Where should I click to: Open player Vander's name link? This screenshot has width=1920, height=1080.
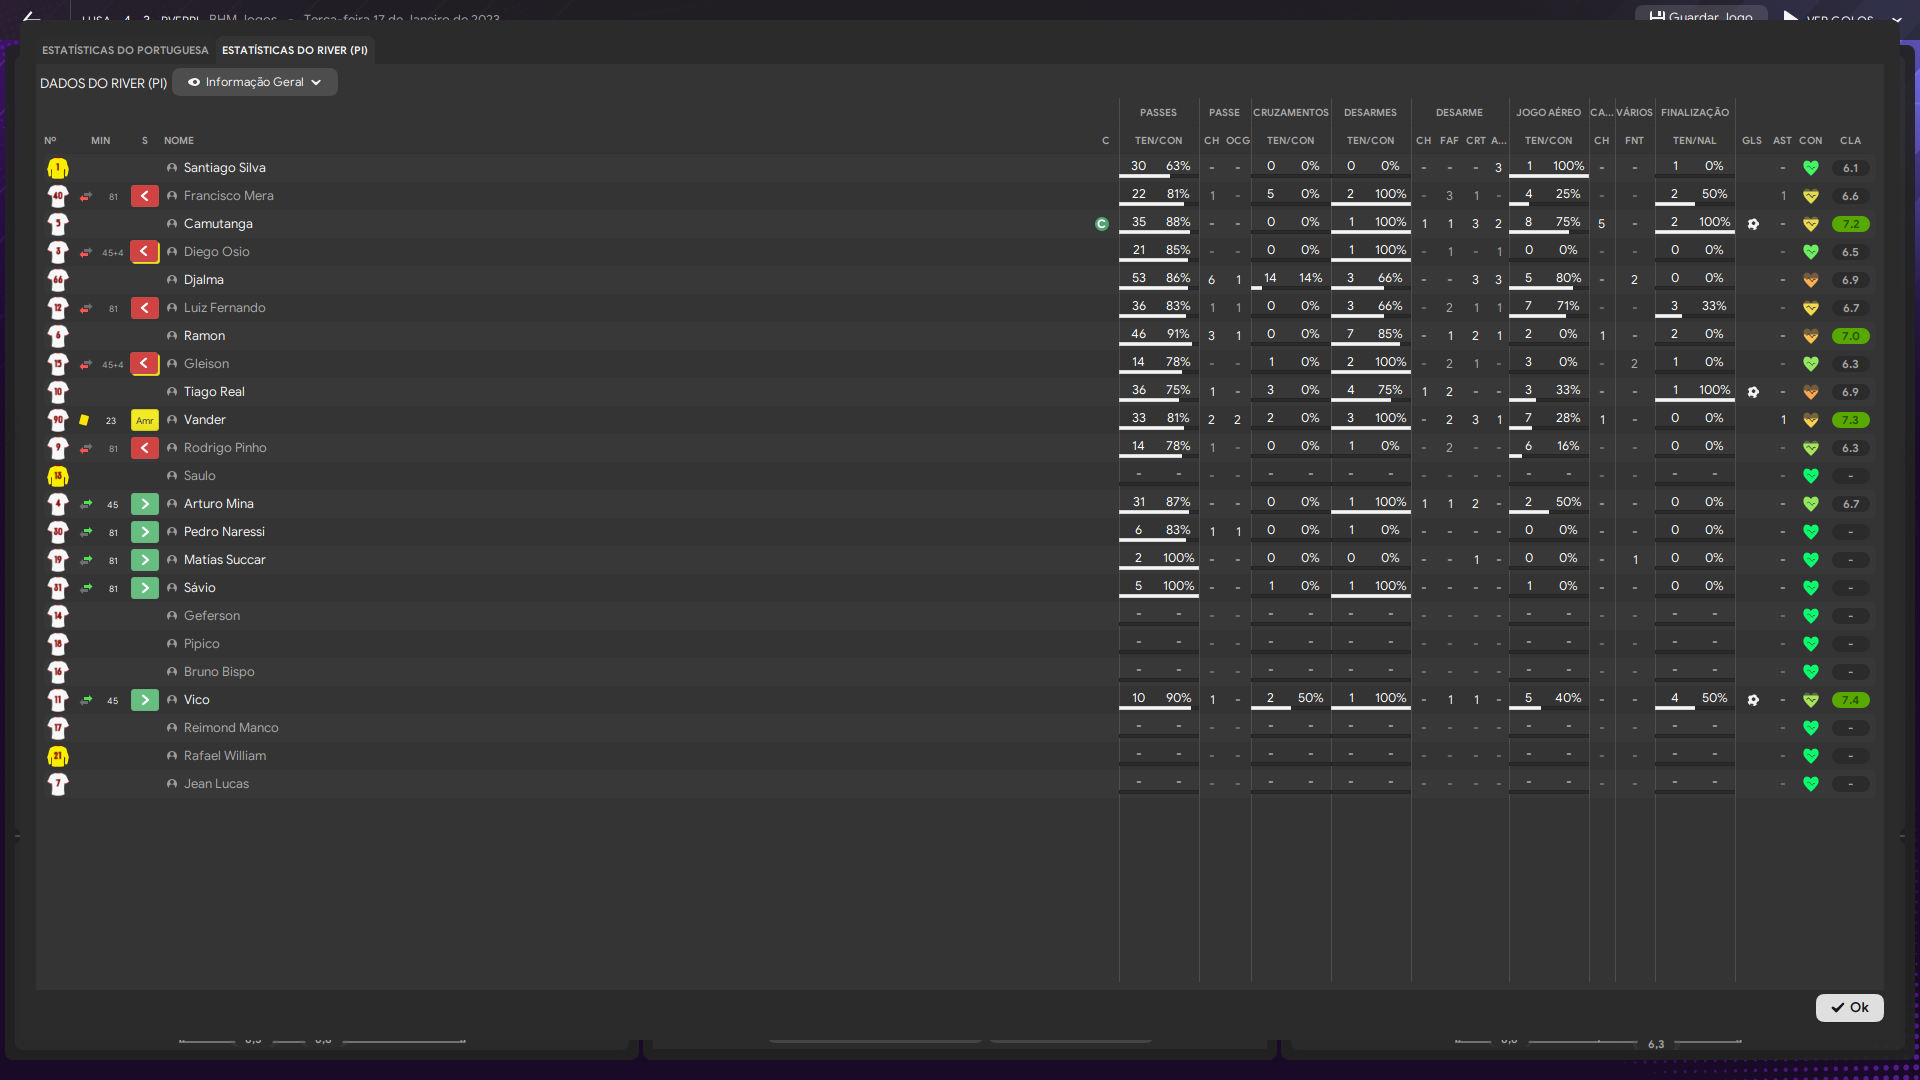(205, 420)
